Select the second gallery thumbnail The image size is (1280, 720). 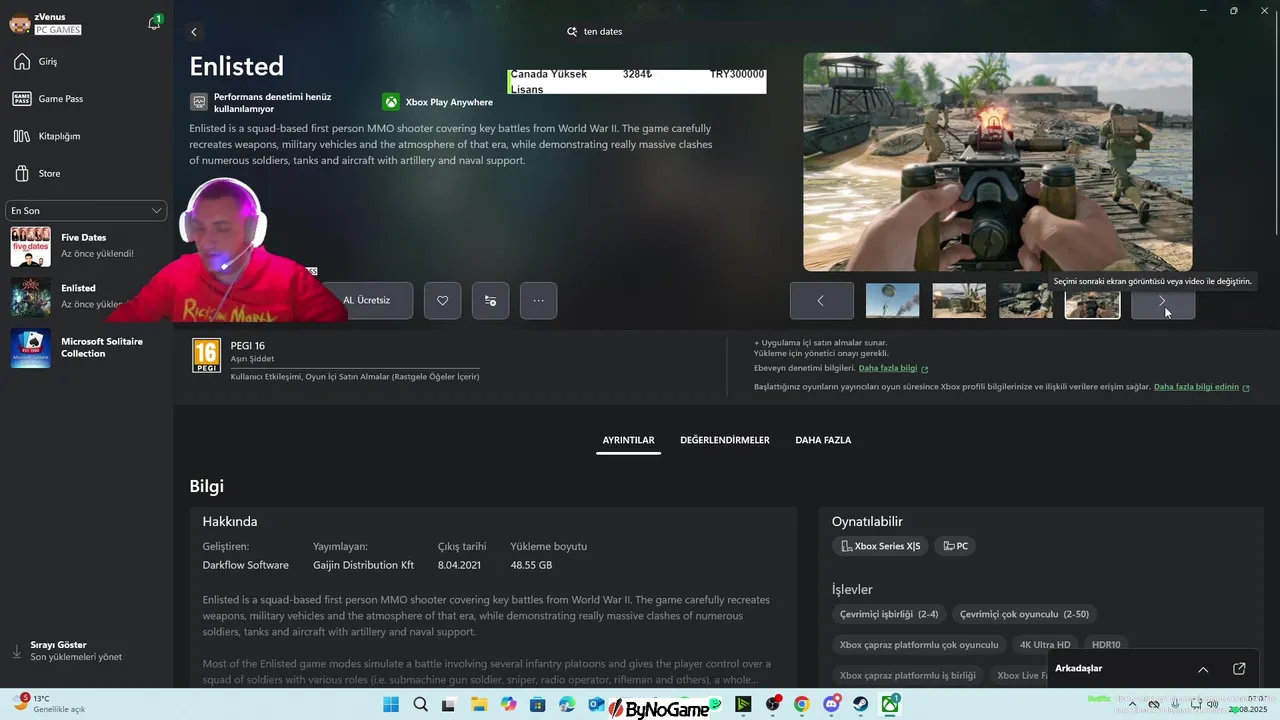[959, 300]
